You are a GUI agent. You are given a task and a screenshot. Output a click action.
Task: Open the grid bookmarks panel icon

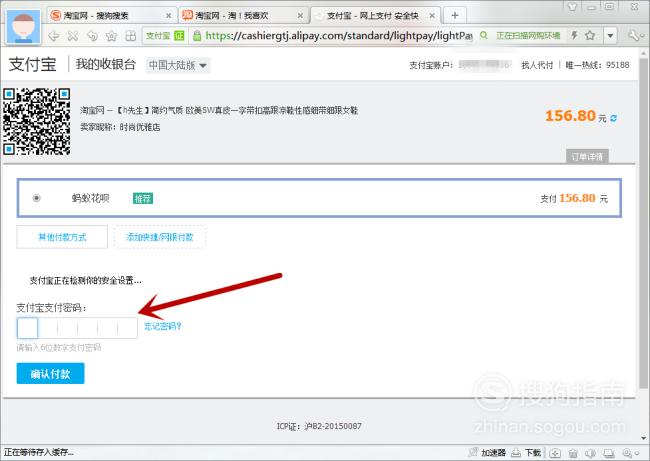click(x=131, y=36)
